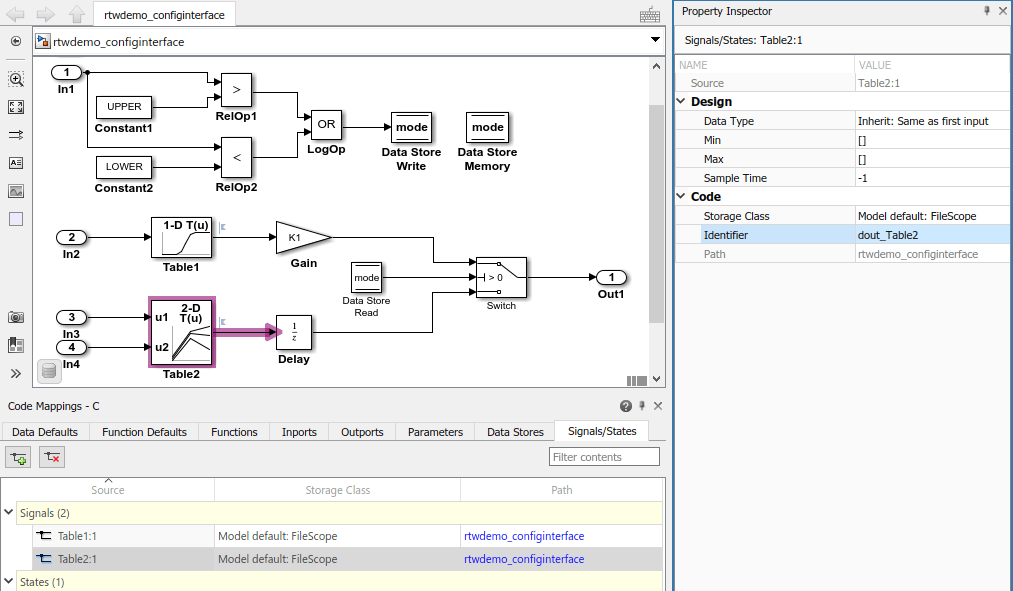Collapse the Signals (2) group

click(8, 512)
